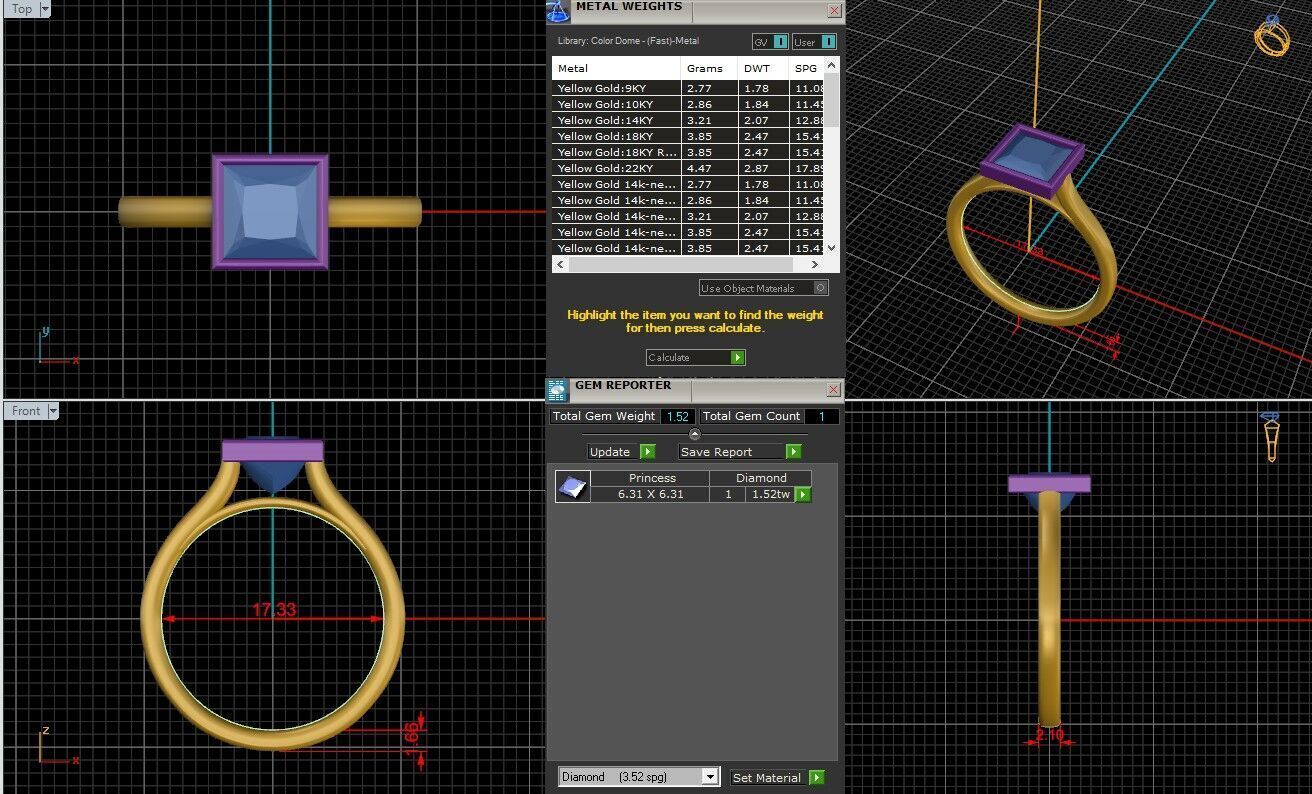Click the Set Material button
Viewport: 1312px width, 794px height.
pos(777,777)
